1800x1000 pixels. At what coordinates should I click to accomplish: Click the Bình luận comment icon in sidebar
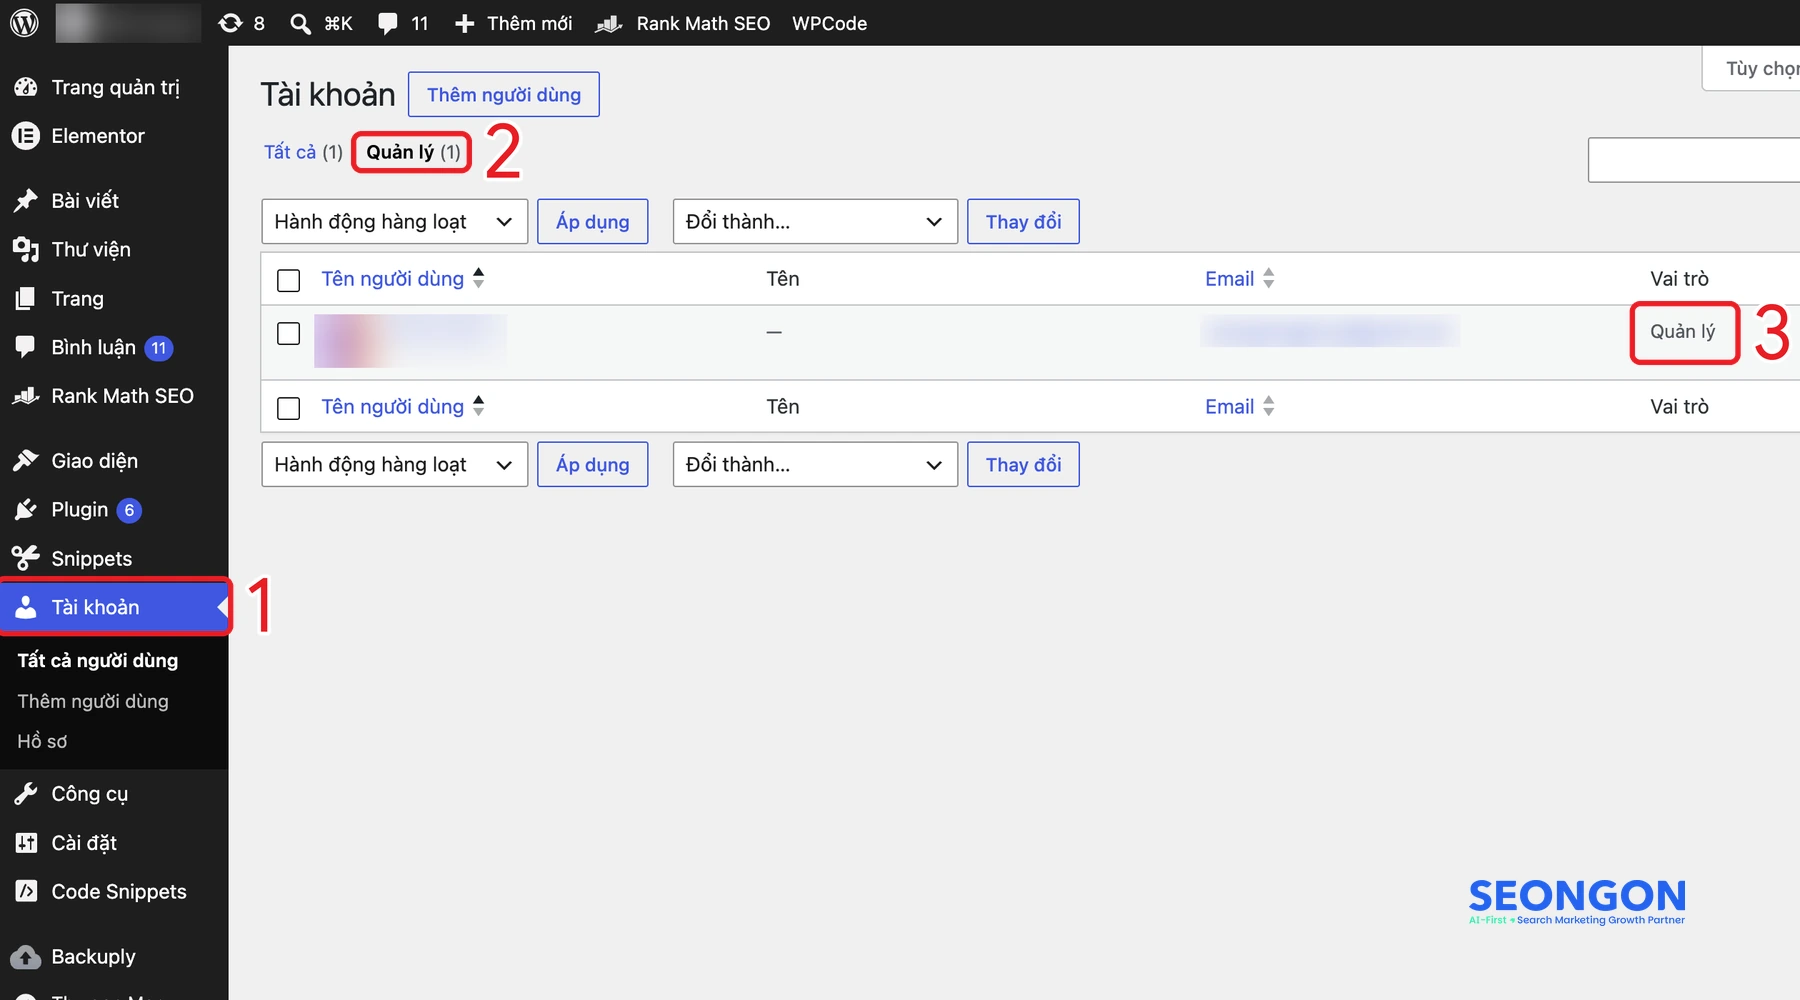click(x=26, y=347)
